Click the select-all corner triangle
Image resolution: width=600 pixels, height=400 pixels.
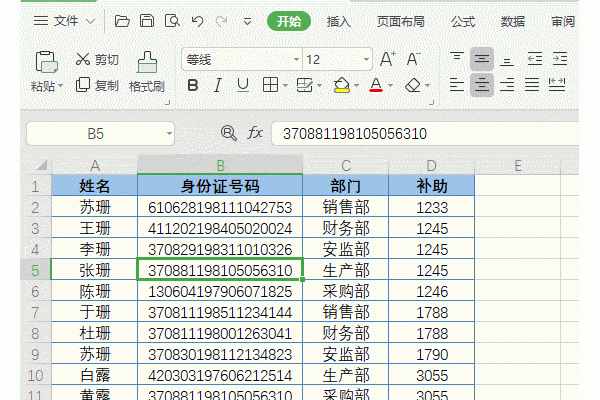click(41, 165)
